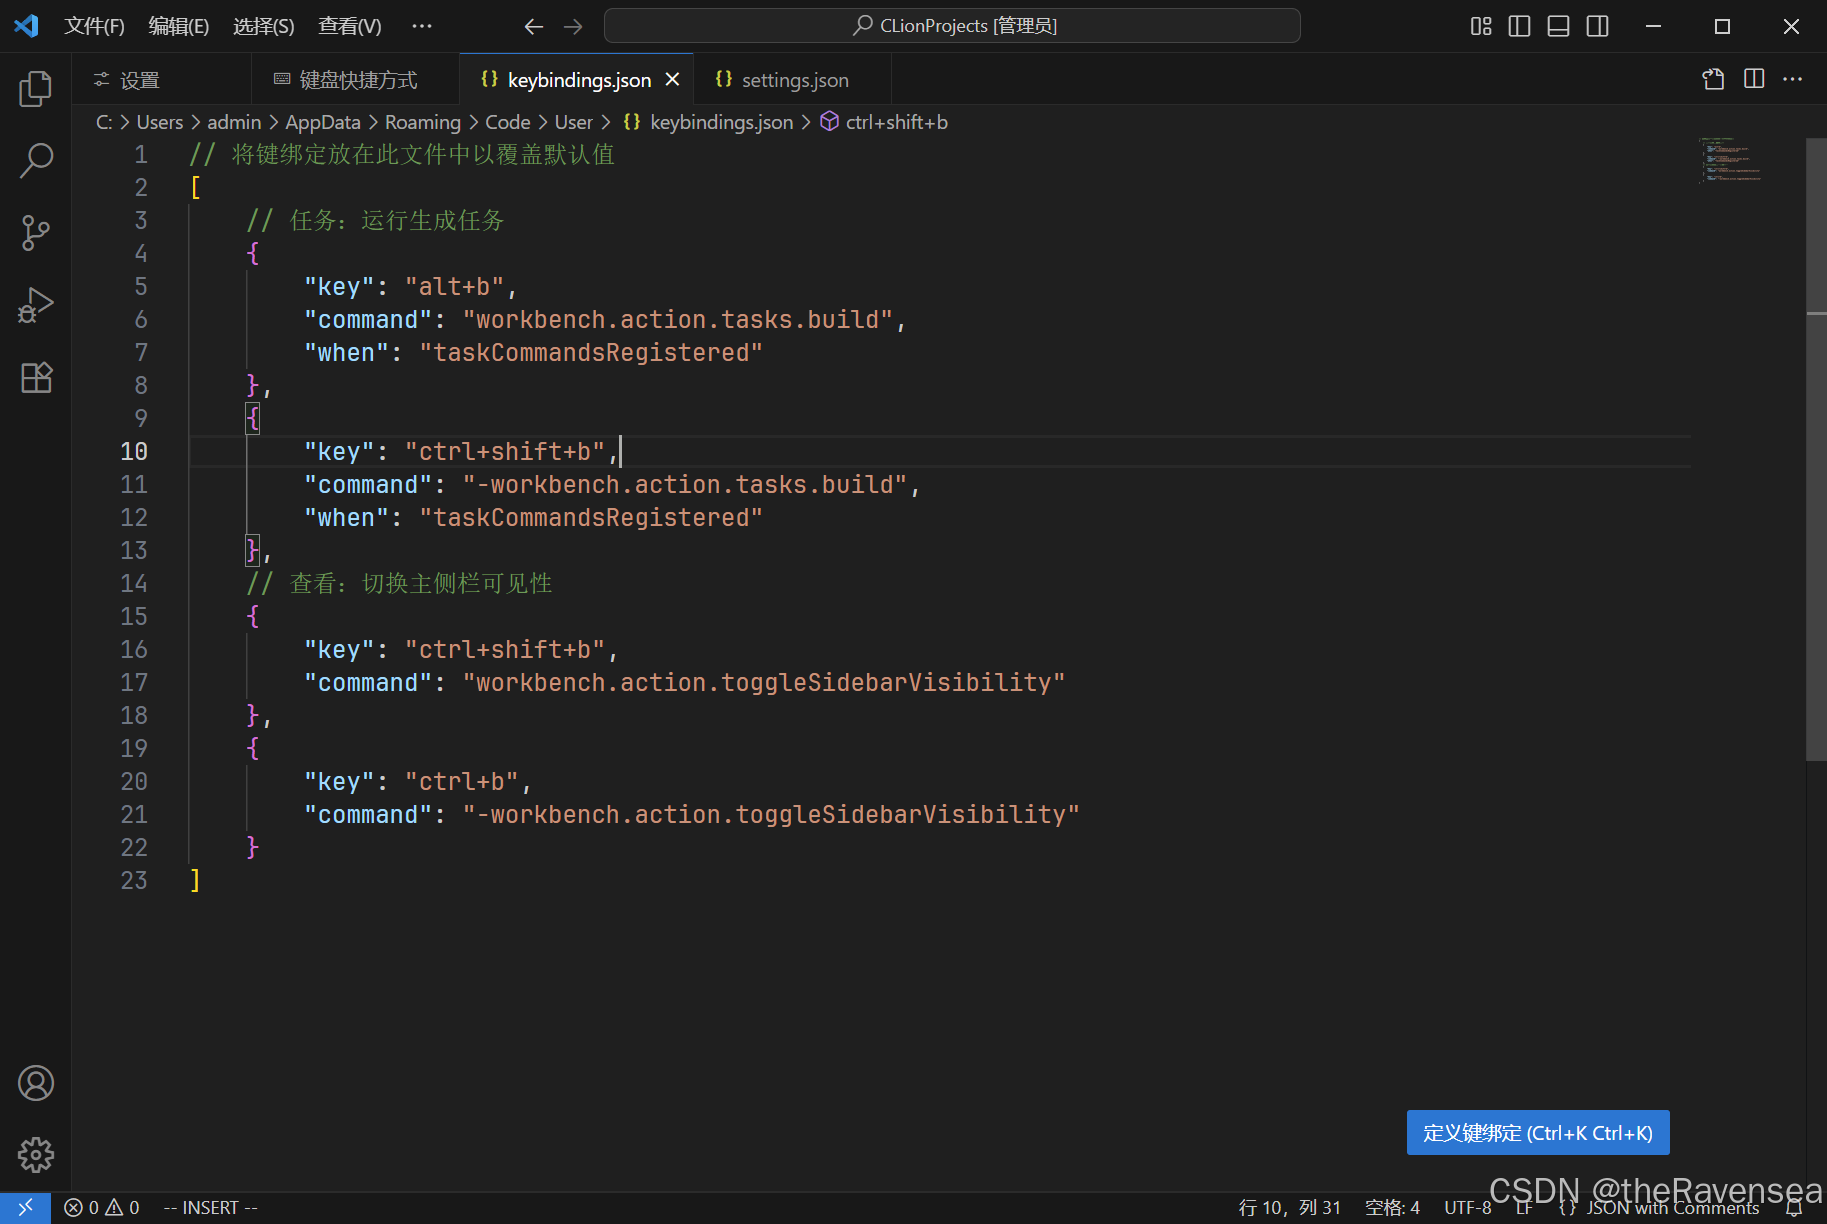The image size is (1827, 1224).
Task: Go back with the left arrow
Action: (534, 27)
